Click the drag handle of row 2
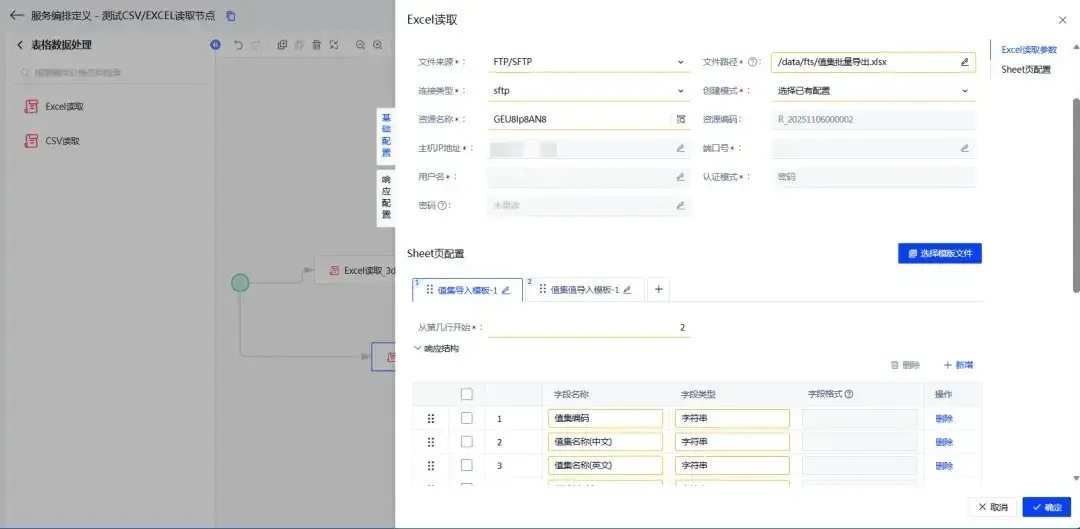This screenshot has width=1080, height=529. point(431,442)
